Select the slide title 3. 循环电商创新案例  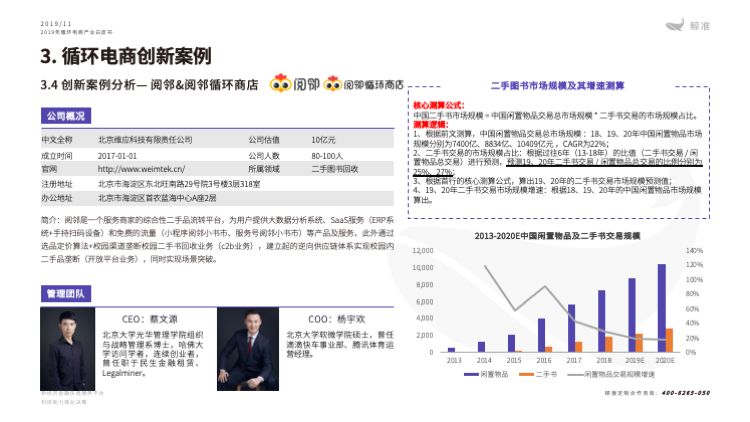pos(126,56)
